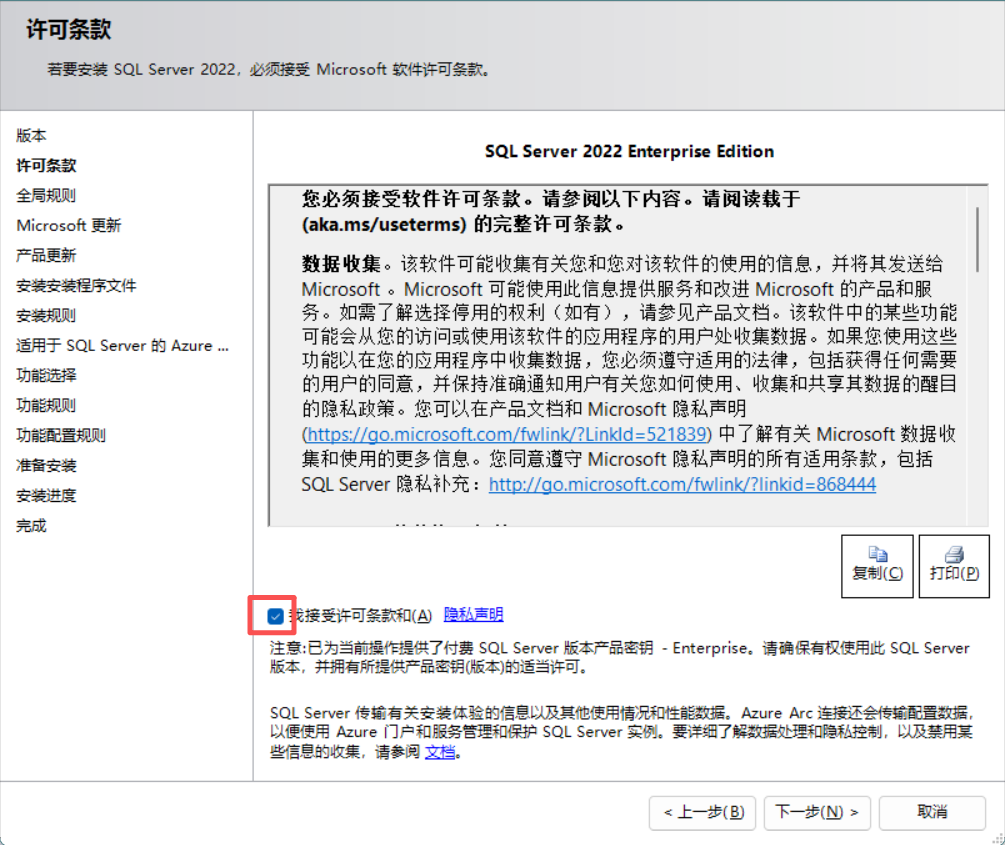The height and width of the screenshot is (845, 1005).
Task: Click the printer icon button 打印(P)
Action: tap(954, 566)
